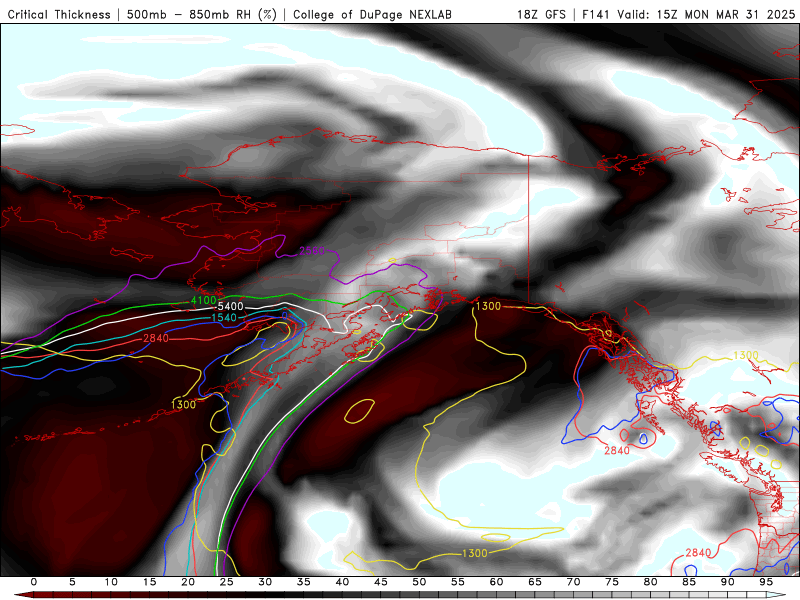Viewport: 800px width, 600px height.
Task: Click the "10" value on the color scale
Action: 111,582
